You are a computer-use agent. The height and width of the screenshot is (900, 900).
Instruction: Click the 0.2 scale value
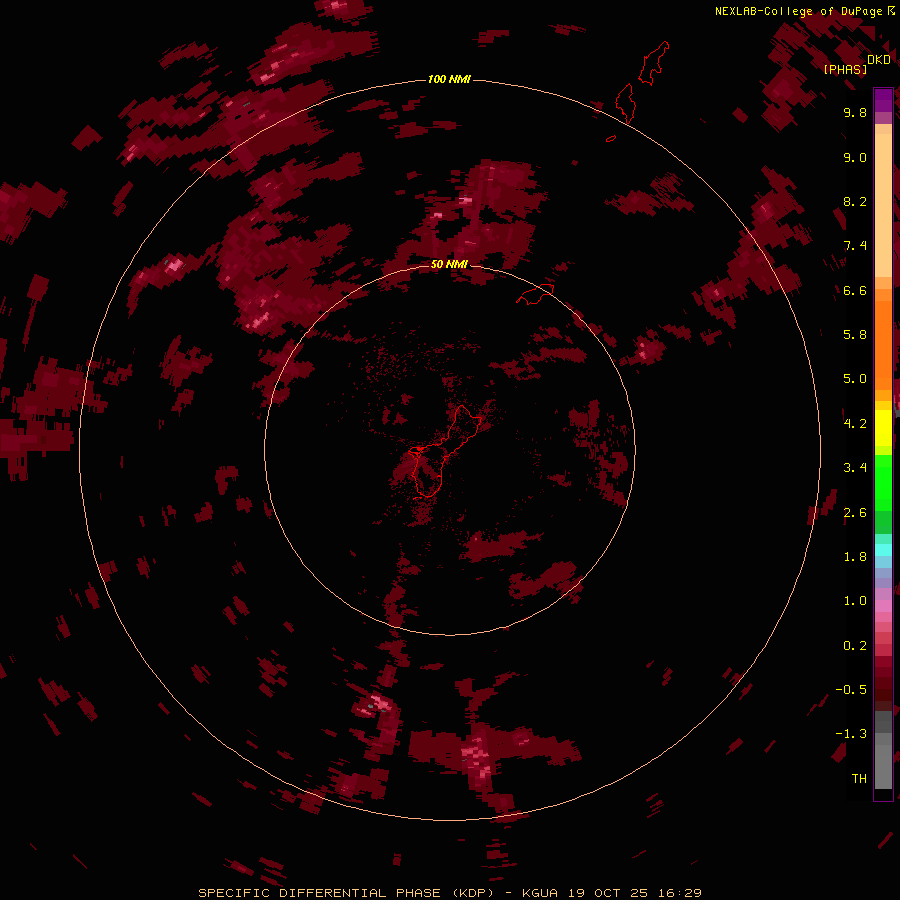tap(855, 646)
